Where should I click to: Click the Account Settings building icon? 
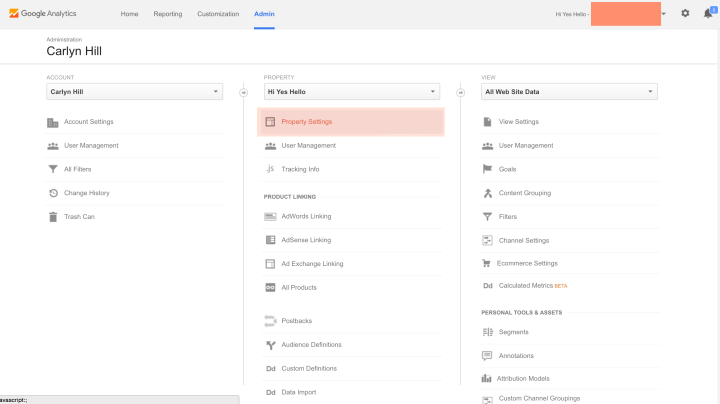coord(53,122)
